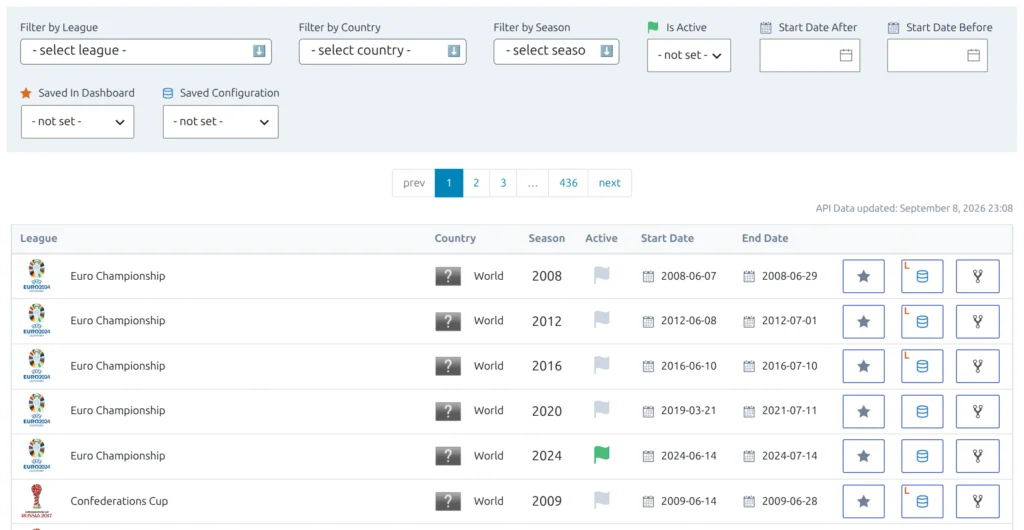Go to page 3 of results
The image size is (1024, 530).
pyautogui.click(x=503, y=183)
